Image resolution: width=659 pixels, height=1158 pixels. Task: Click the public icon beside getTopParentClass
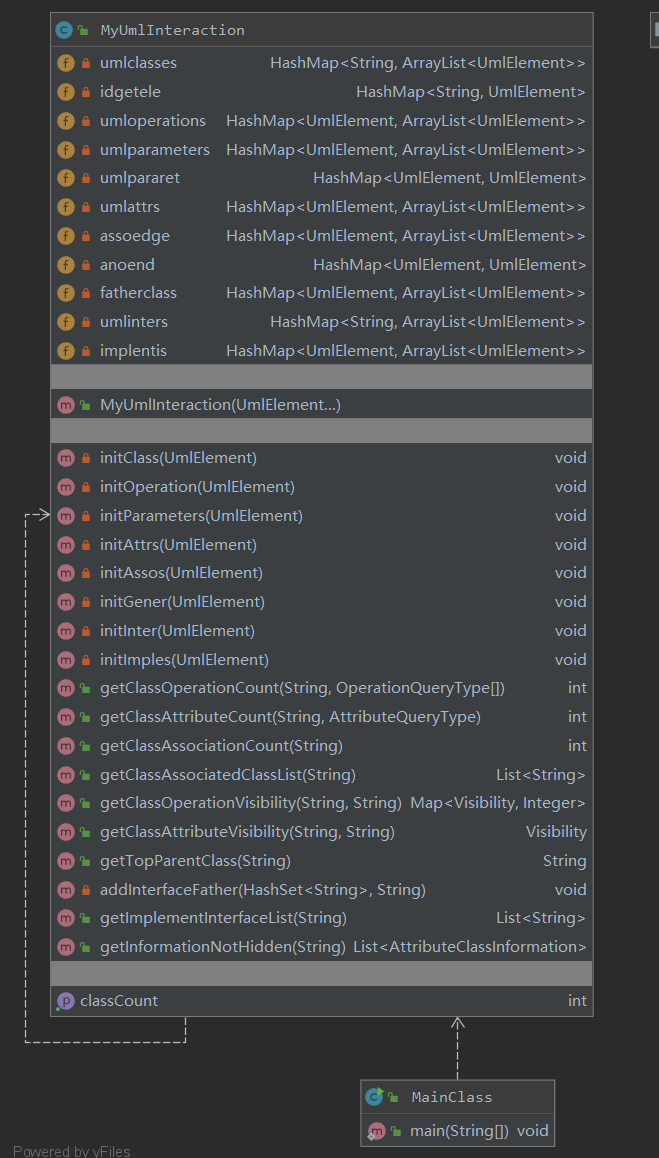tap(86, 861)
